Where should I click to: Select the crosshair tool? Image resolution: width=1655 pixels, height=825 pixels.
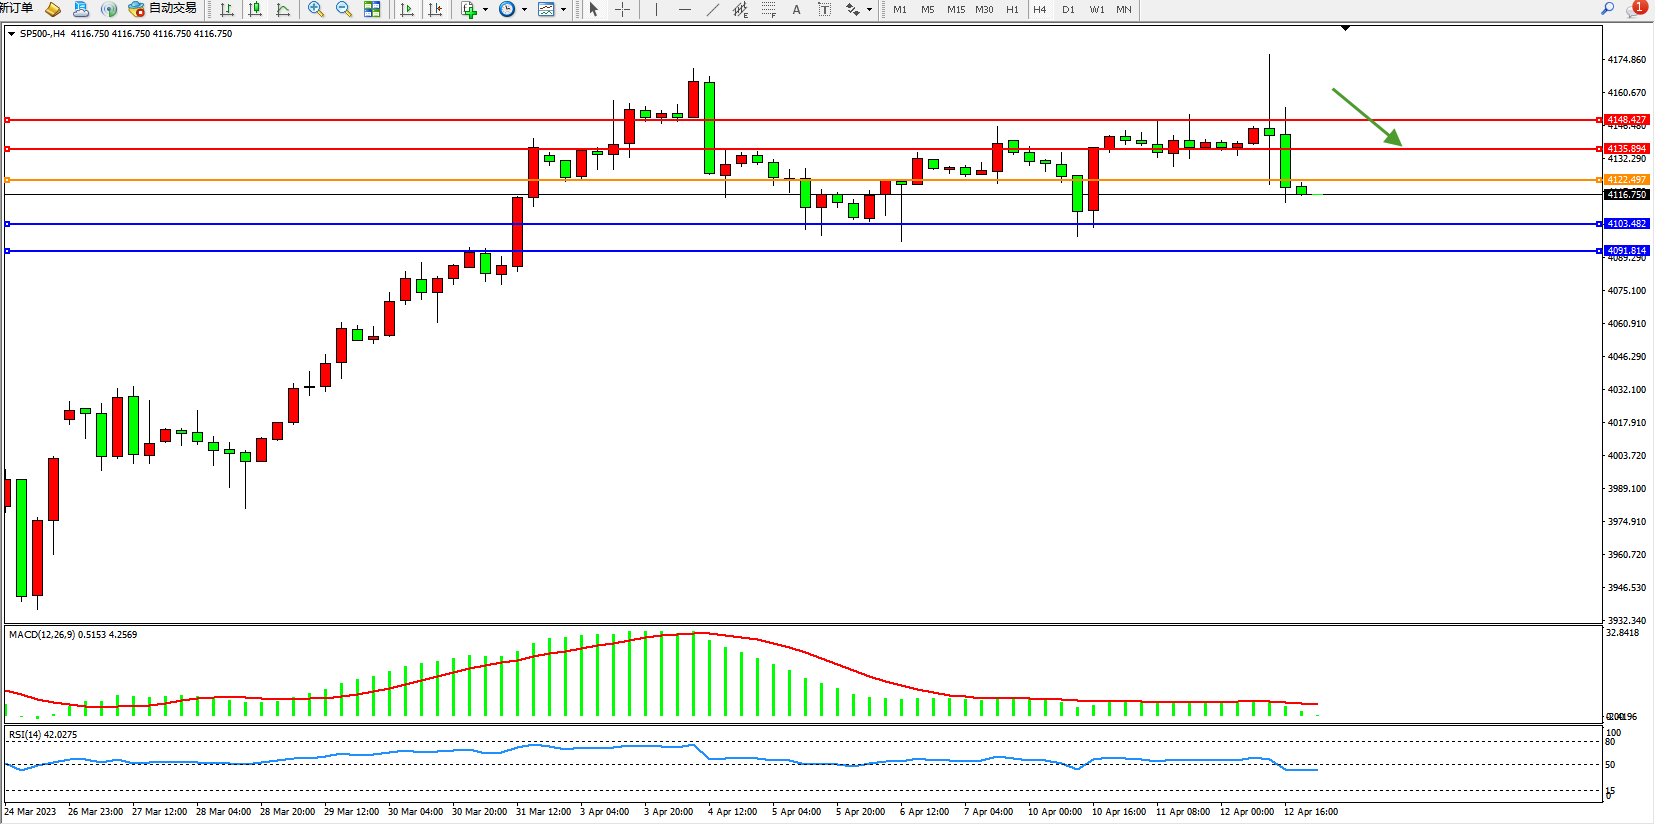pyautogui.click(x=622, y=10)
